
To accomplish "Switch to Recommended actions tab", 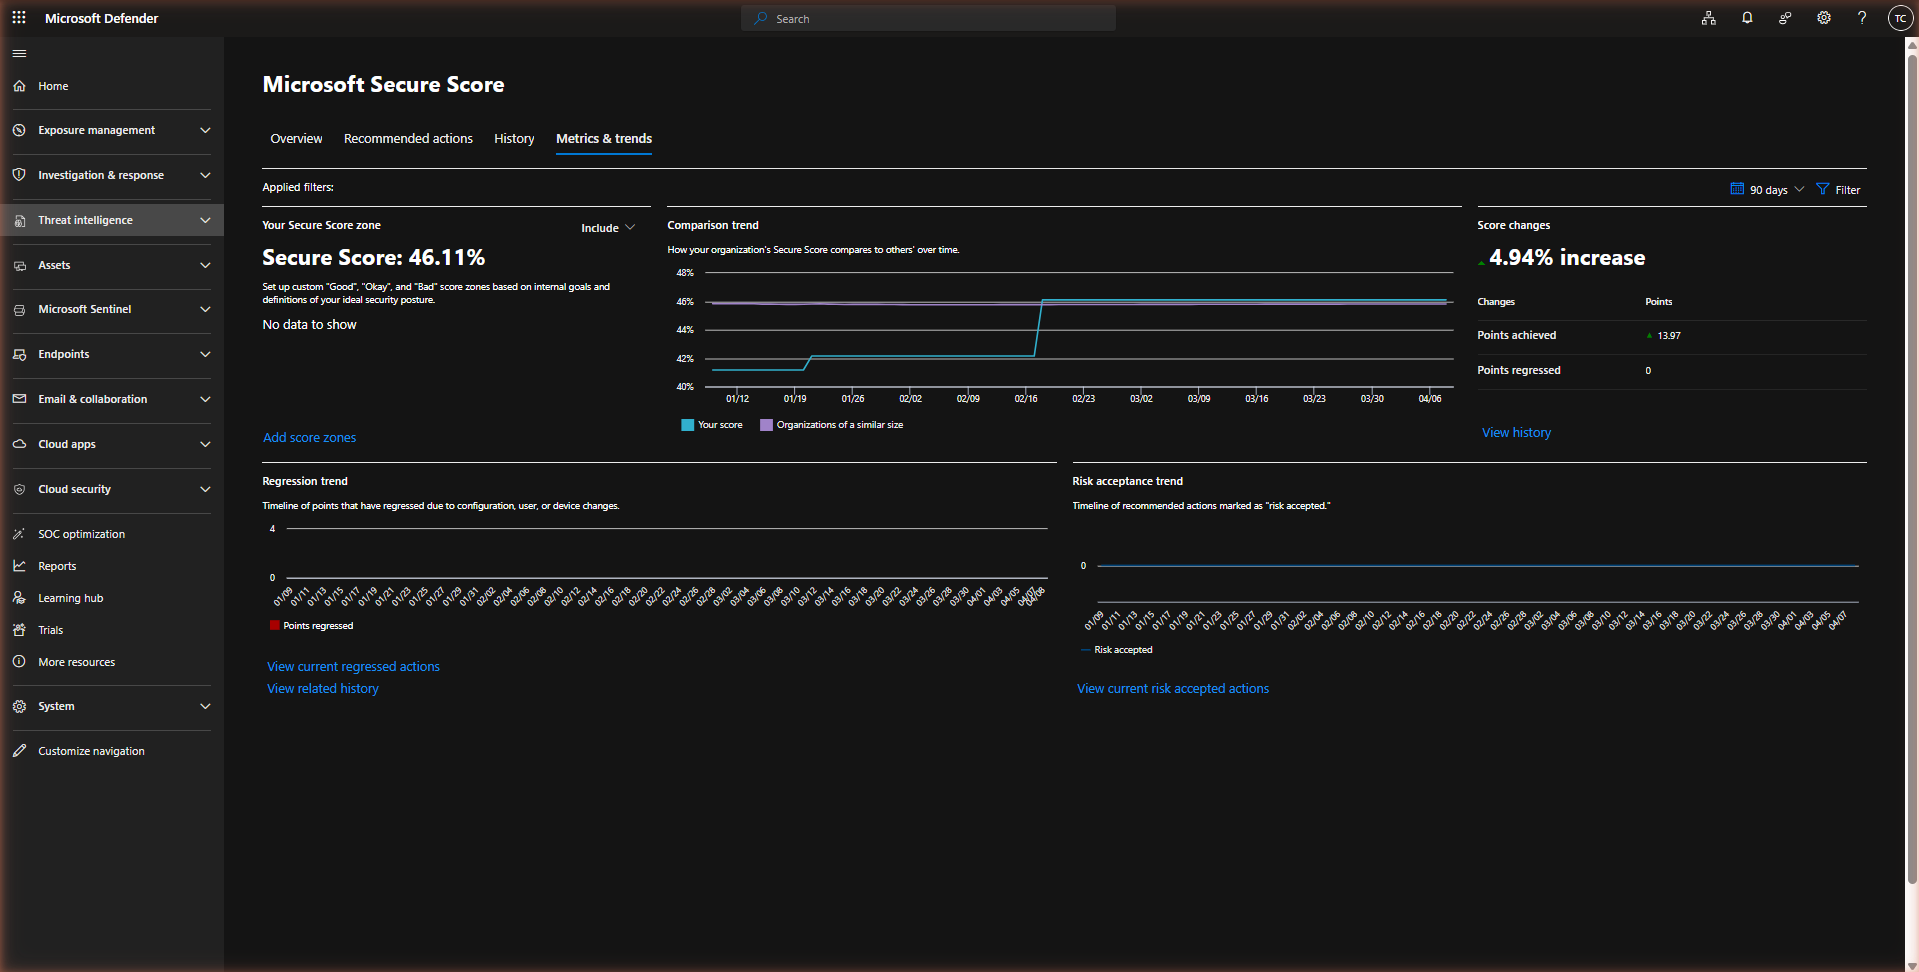I will pyautogui.click(x=408, y=139).
